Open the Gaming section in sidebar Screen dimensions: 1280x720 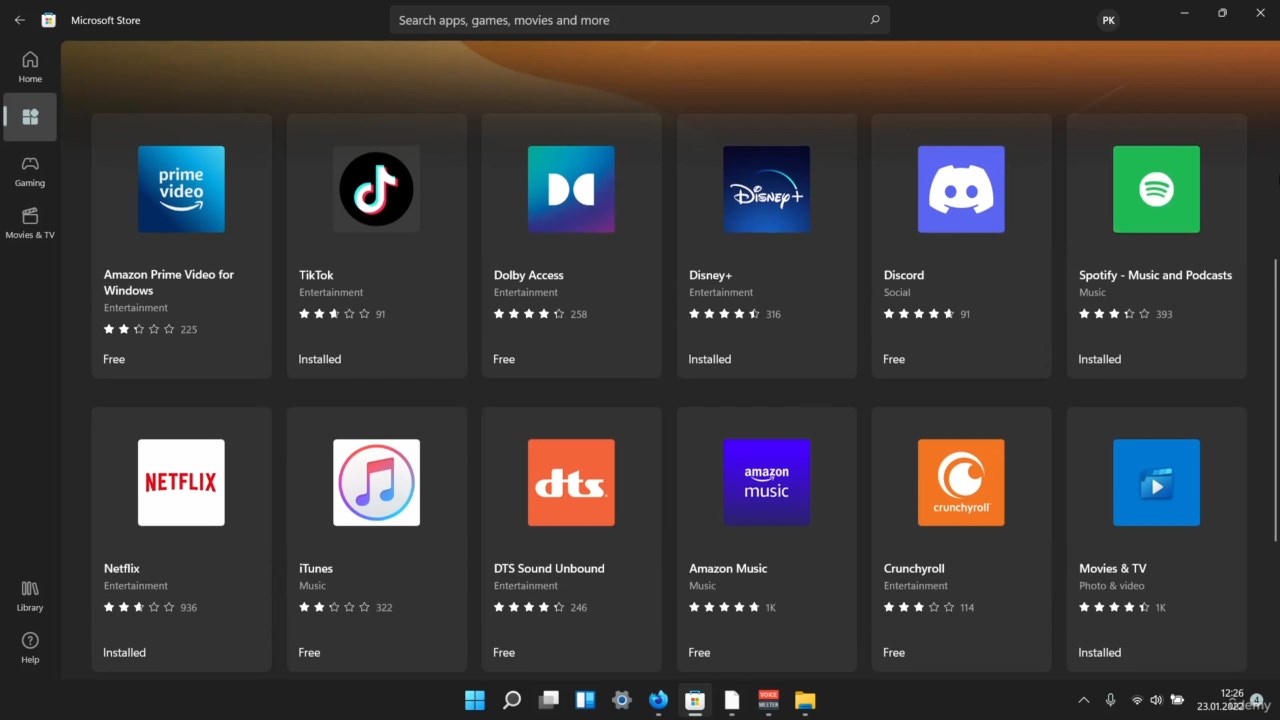tap(30, 170)
